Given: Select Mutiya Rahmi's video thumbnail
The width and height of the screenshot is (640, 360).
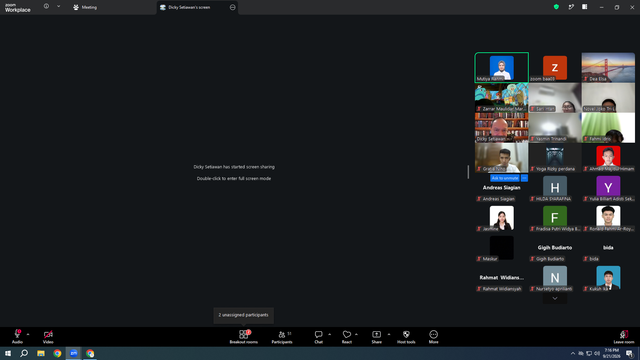Looking at the screenshot, I should pyautogui.click(x=502, y=67).
